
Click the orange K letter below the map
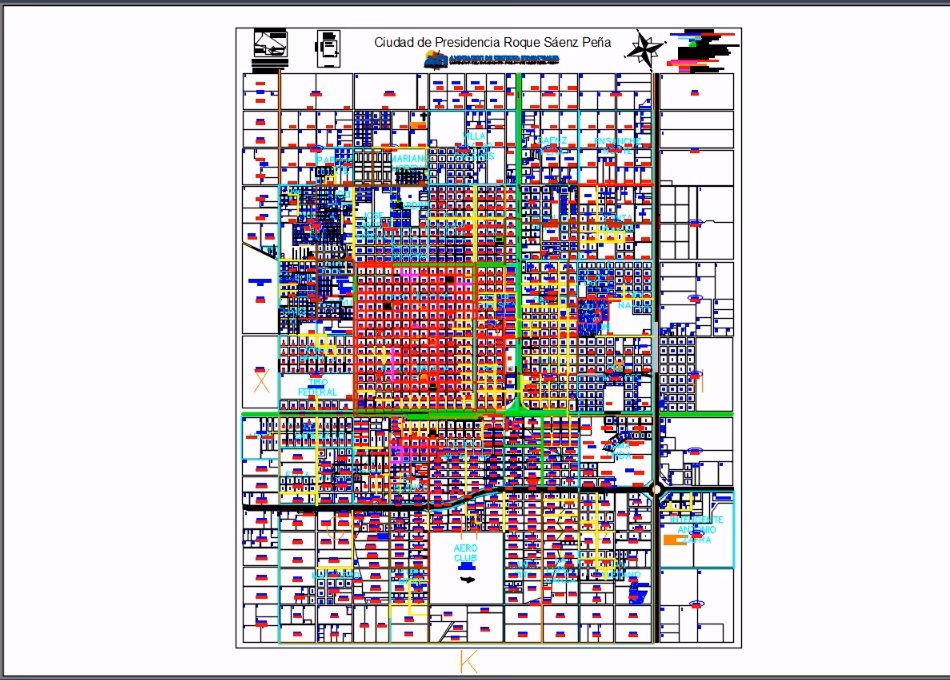coord(468,661)
